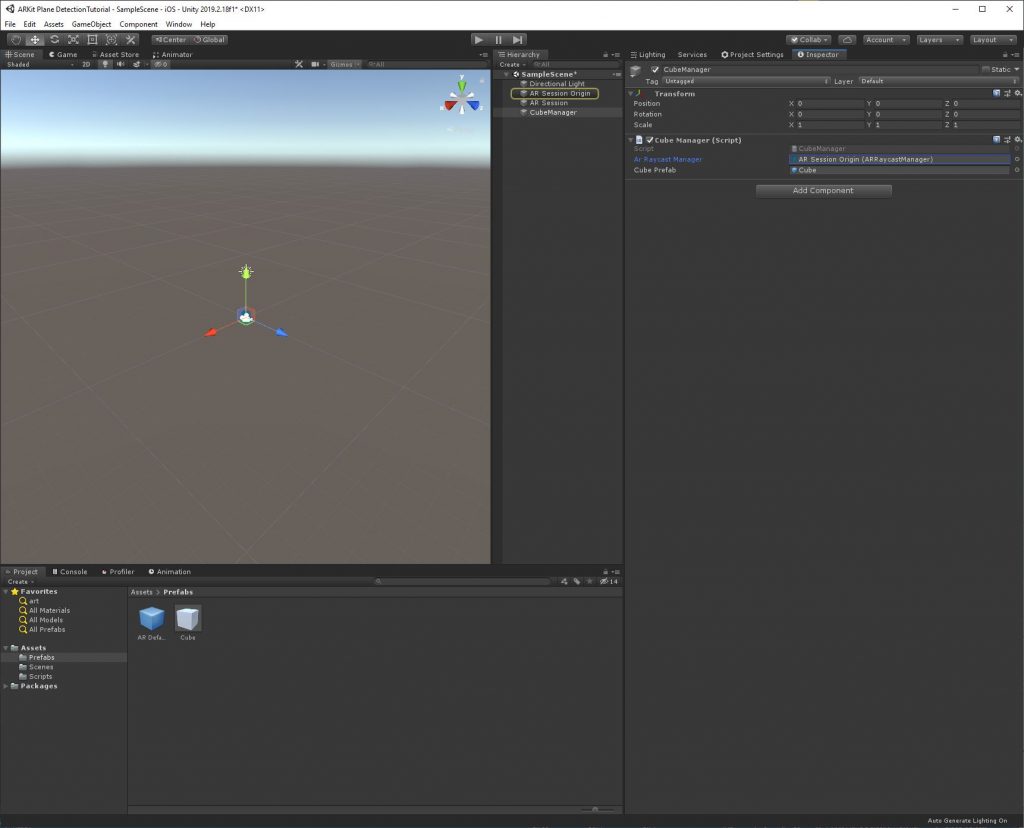Collapse SampleScene in Hierarchy
Viewport: 1024px width, 828px height.
(x=506, y=74)
